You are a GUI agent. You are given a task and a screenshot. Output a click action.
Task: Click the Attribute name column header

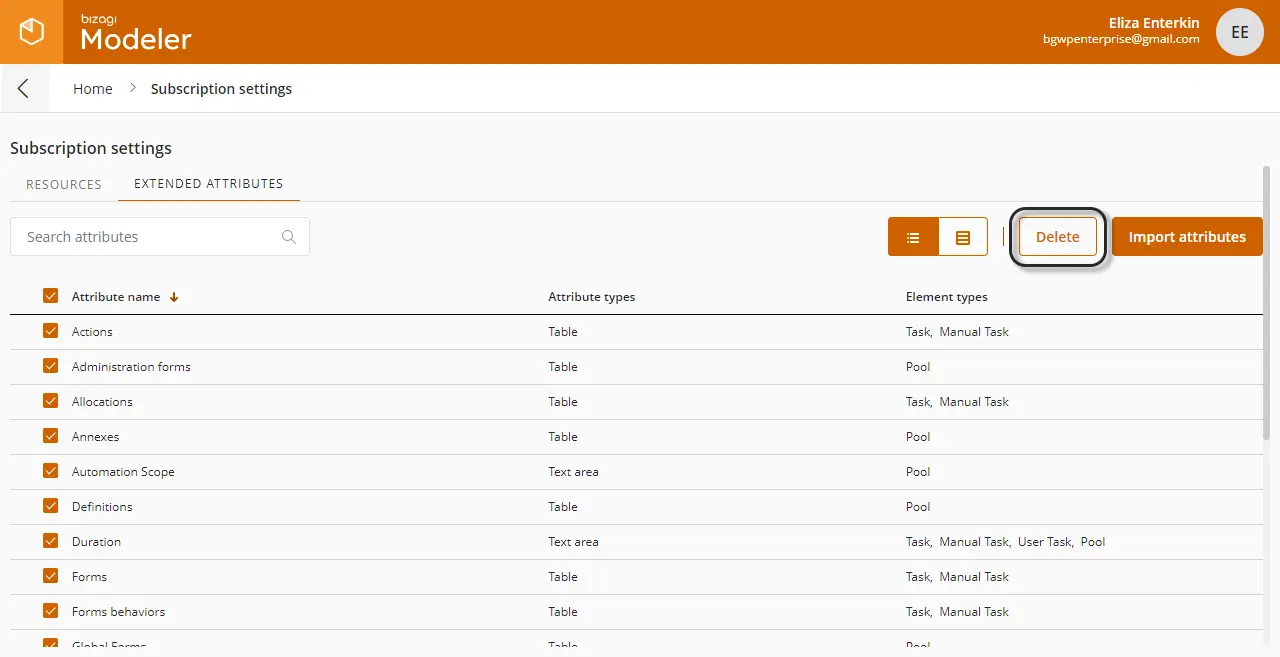116,297
